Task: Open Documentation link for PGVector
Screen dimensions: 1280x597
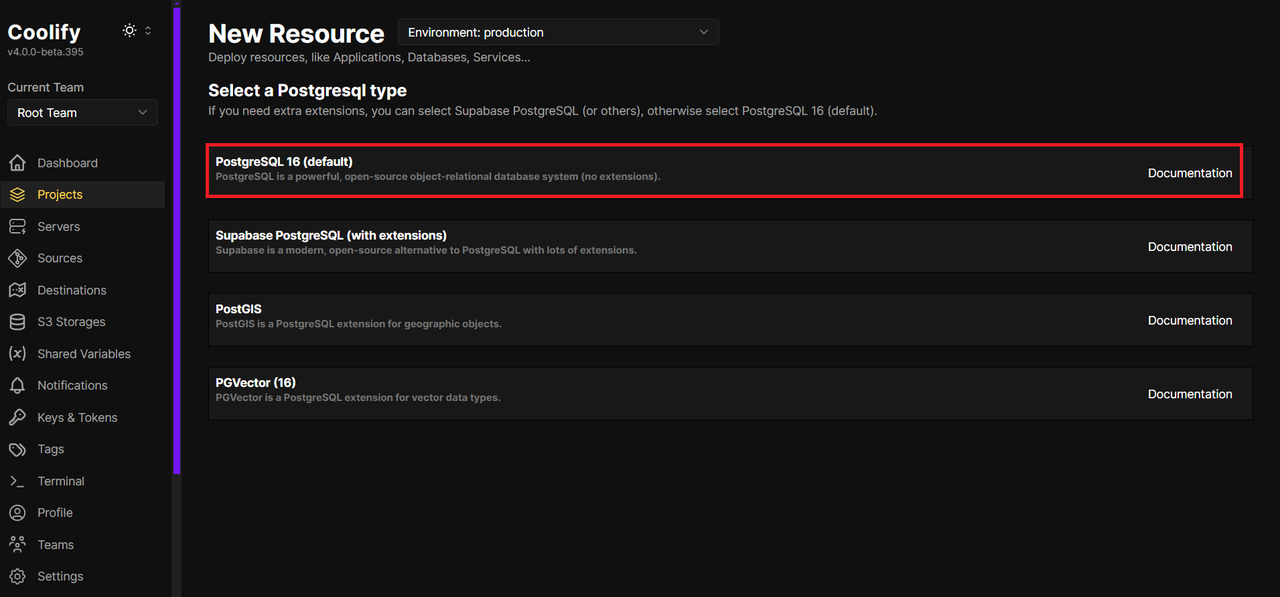Action: pos(1190,394)
